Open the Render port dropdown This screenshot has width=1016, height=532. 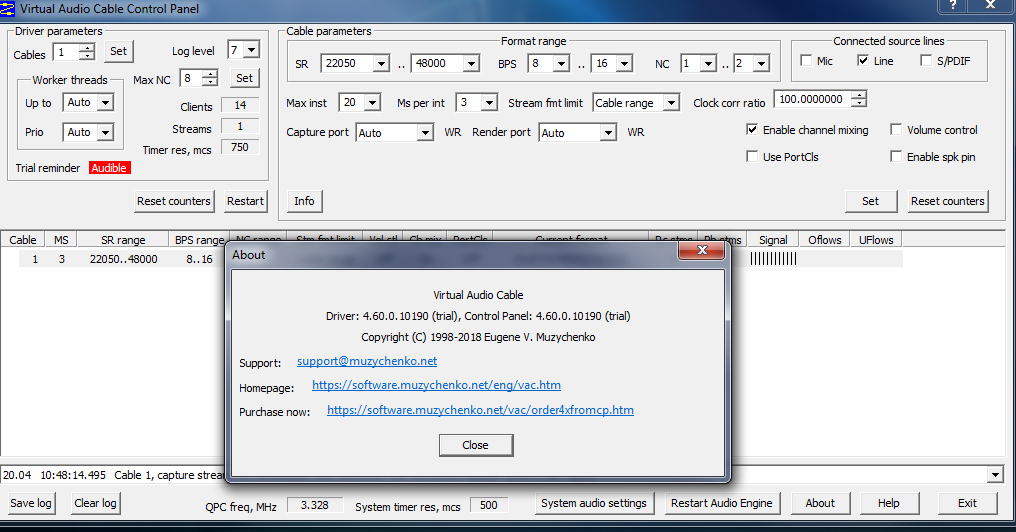point(608,133)
